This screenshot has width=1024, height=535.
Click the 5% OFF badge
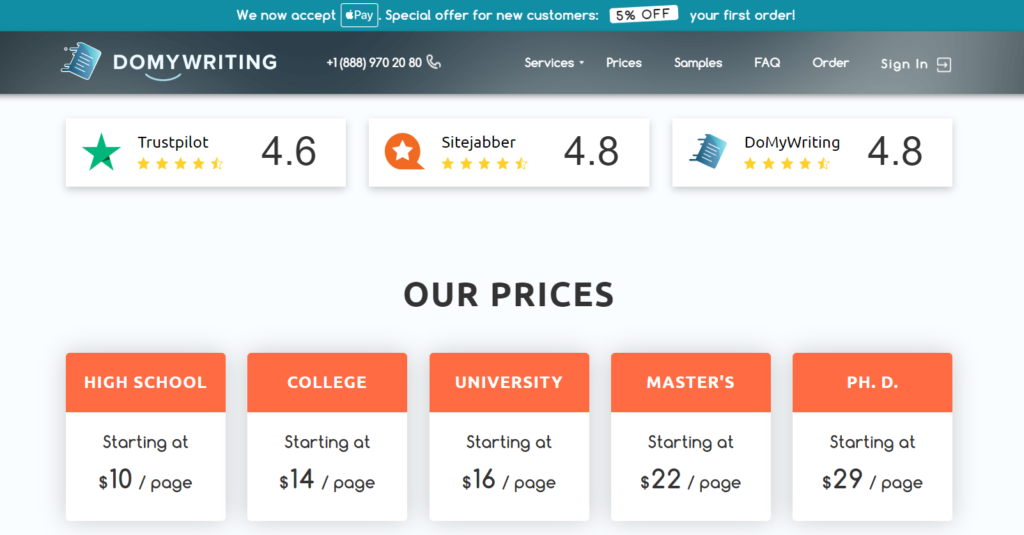coord(643,14)
